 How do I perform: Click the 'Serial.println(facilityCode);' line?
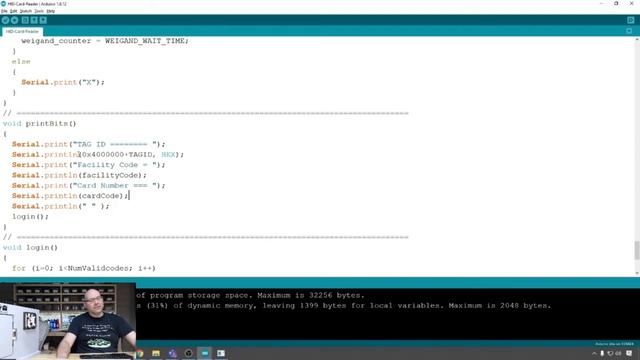(79, 175)
